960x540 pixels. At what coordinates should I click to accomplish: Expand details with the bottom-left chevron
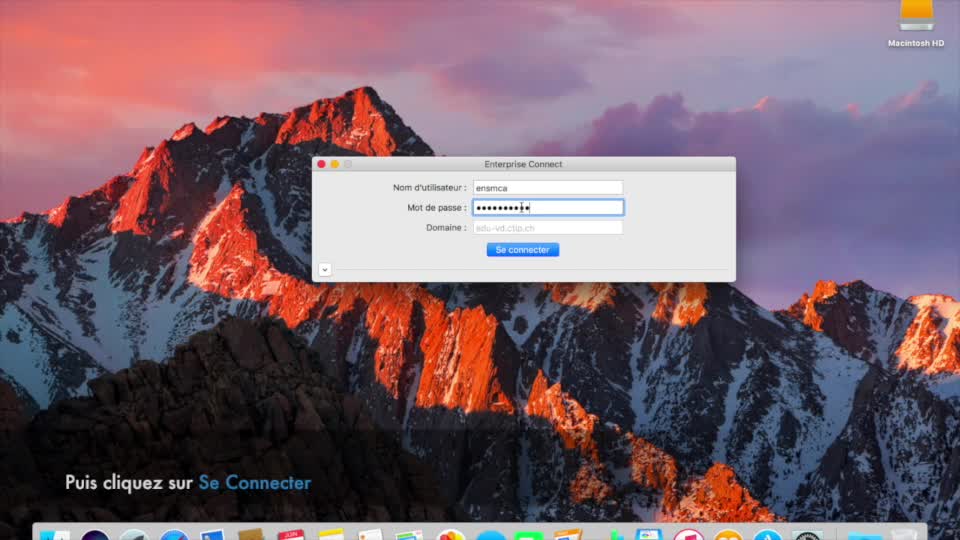tap(325, 269)
